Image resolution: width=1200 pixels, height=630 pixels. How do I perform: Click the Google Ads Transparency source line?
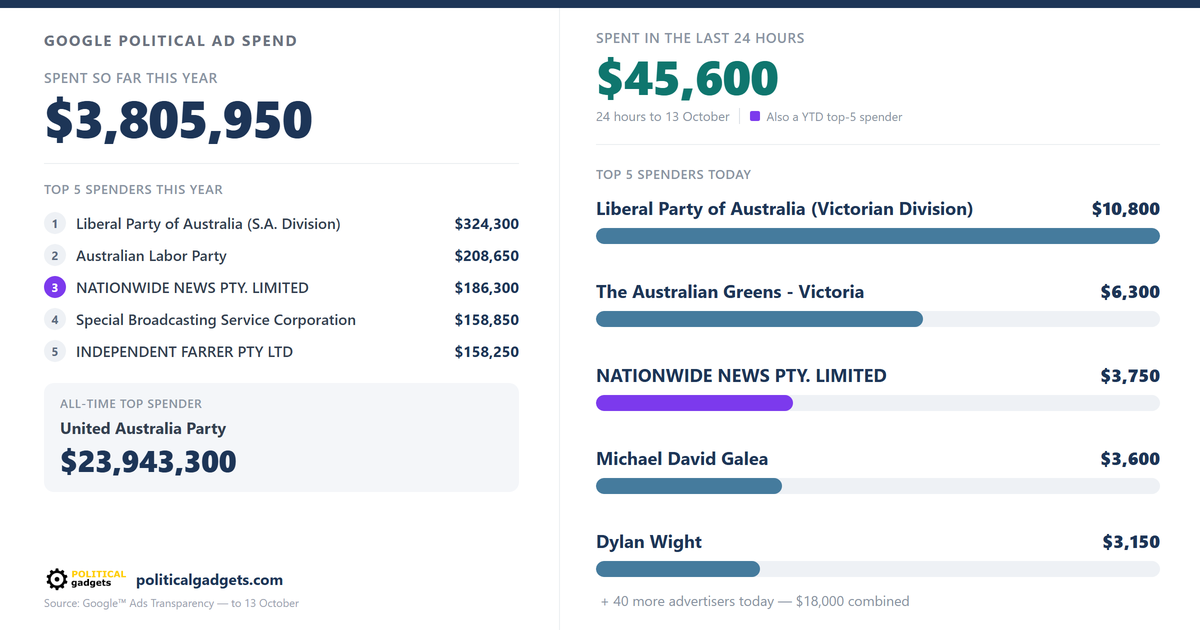click(171, 603)
